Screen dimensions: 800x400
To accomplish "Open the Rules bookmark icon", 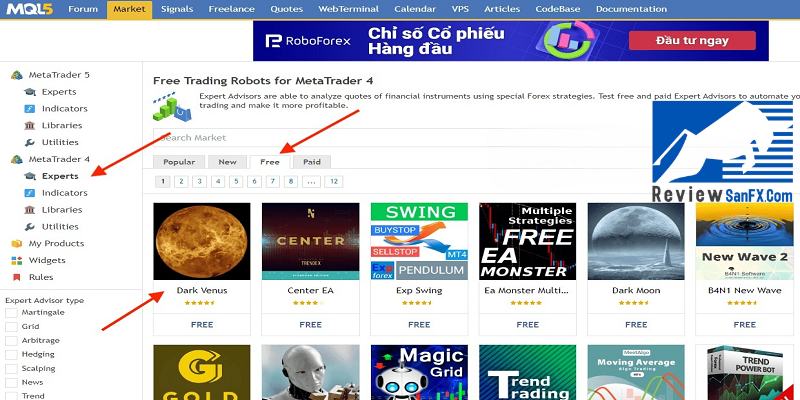I will [x=17, y=277].
